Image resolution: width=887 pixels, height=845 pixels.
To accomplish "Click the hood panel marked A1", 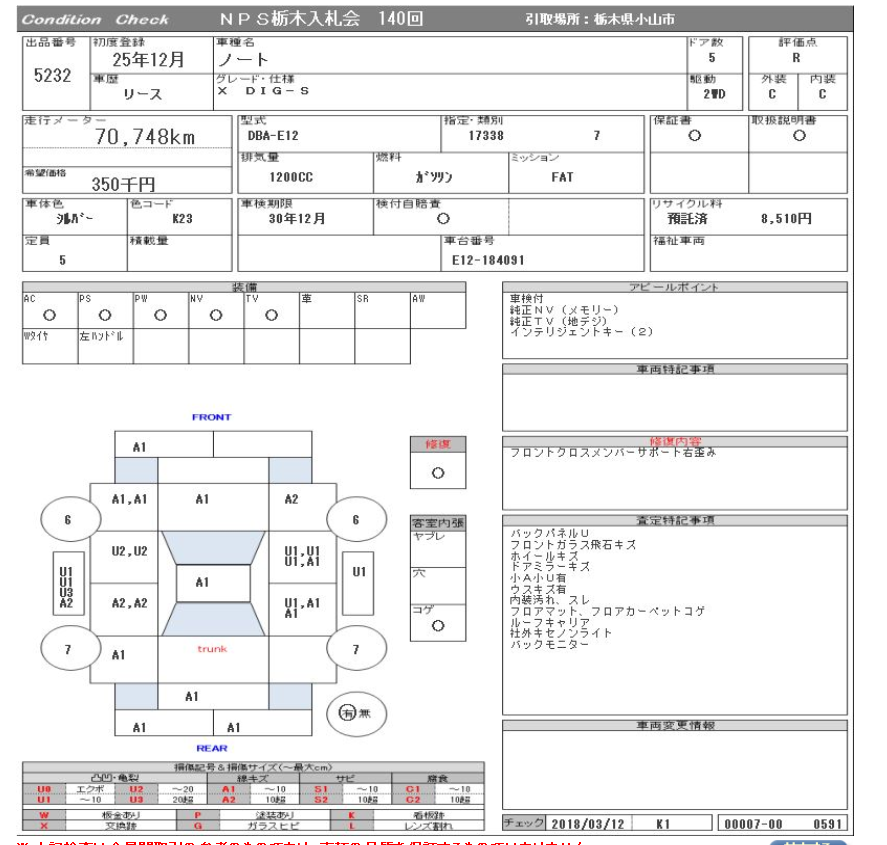I will point(202,499).
